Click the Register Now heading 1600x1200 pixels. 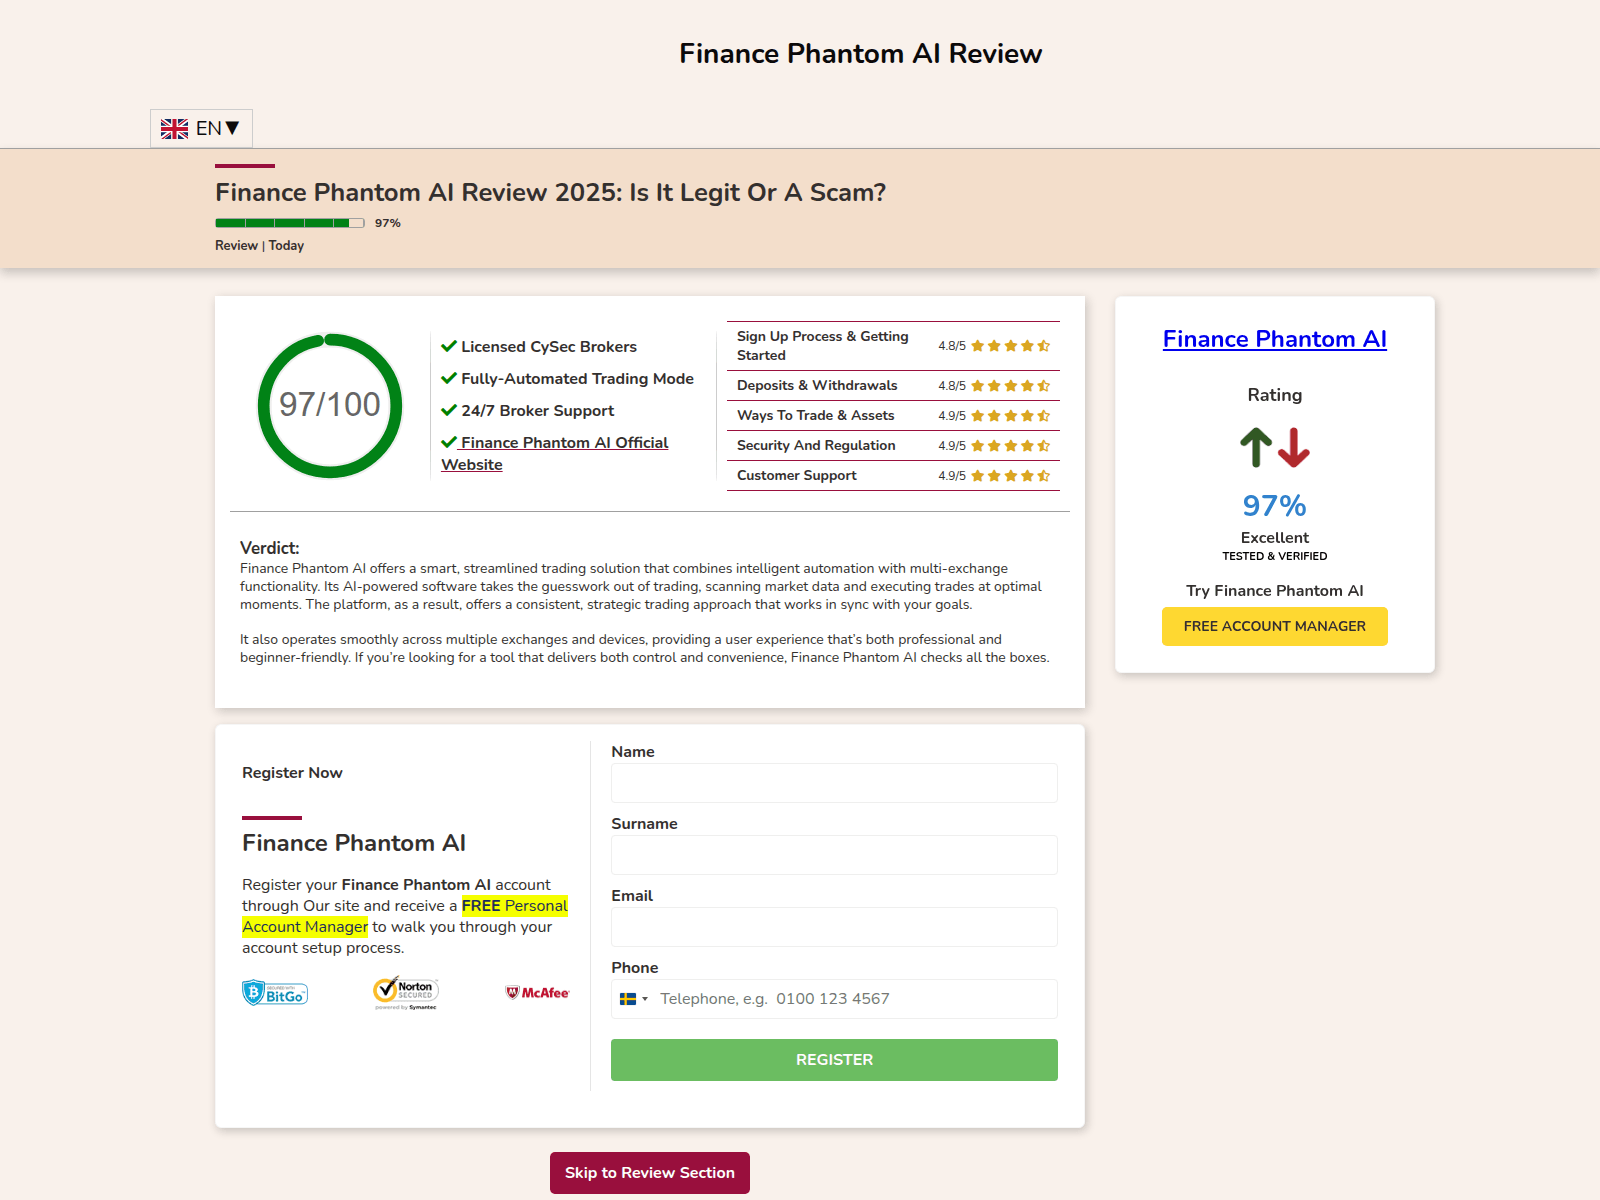(x=292, y=773)
